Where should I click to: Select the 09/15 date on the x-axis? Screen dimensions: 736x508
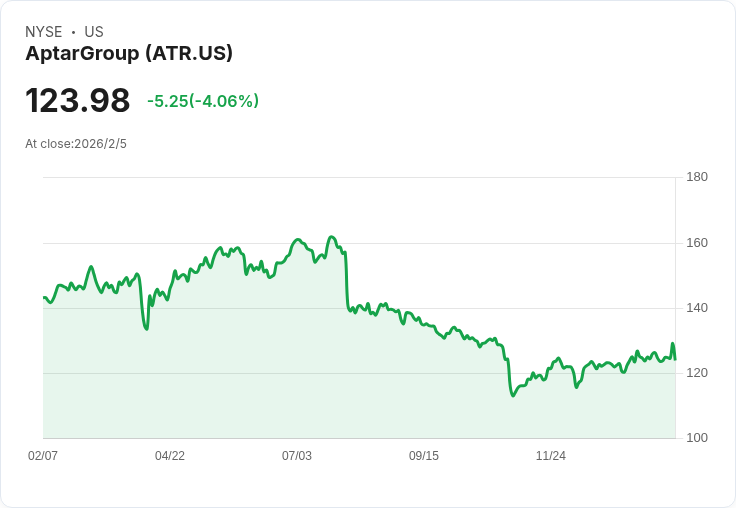pos(424,456)
